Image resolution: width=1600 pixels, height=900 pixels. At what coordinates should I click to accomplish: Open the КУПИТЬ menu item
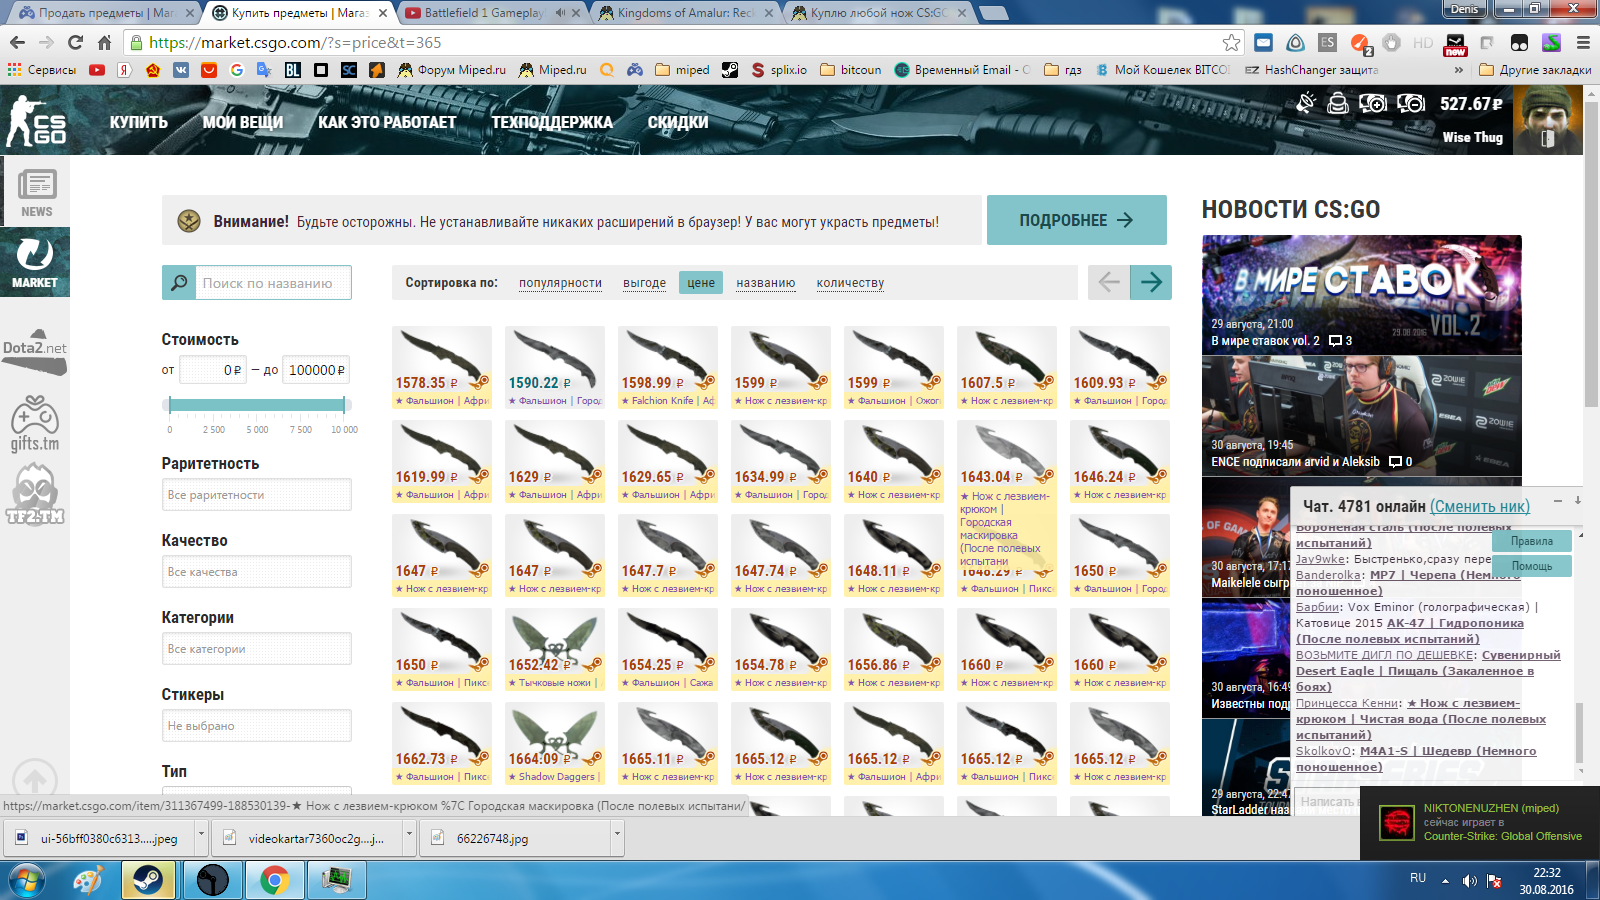pyautogui.click(x=139, y=122)
